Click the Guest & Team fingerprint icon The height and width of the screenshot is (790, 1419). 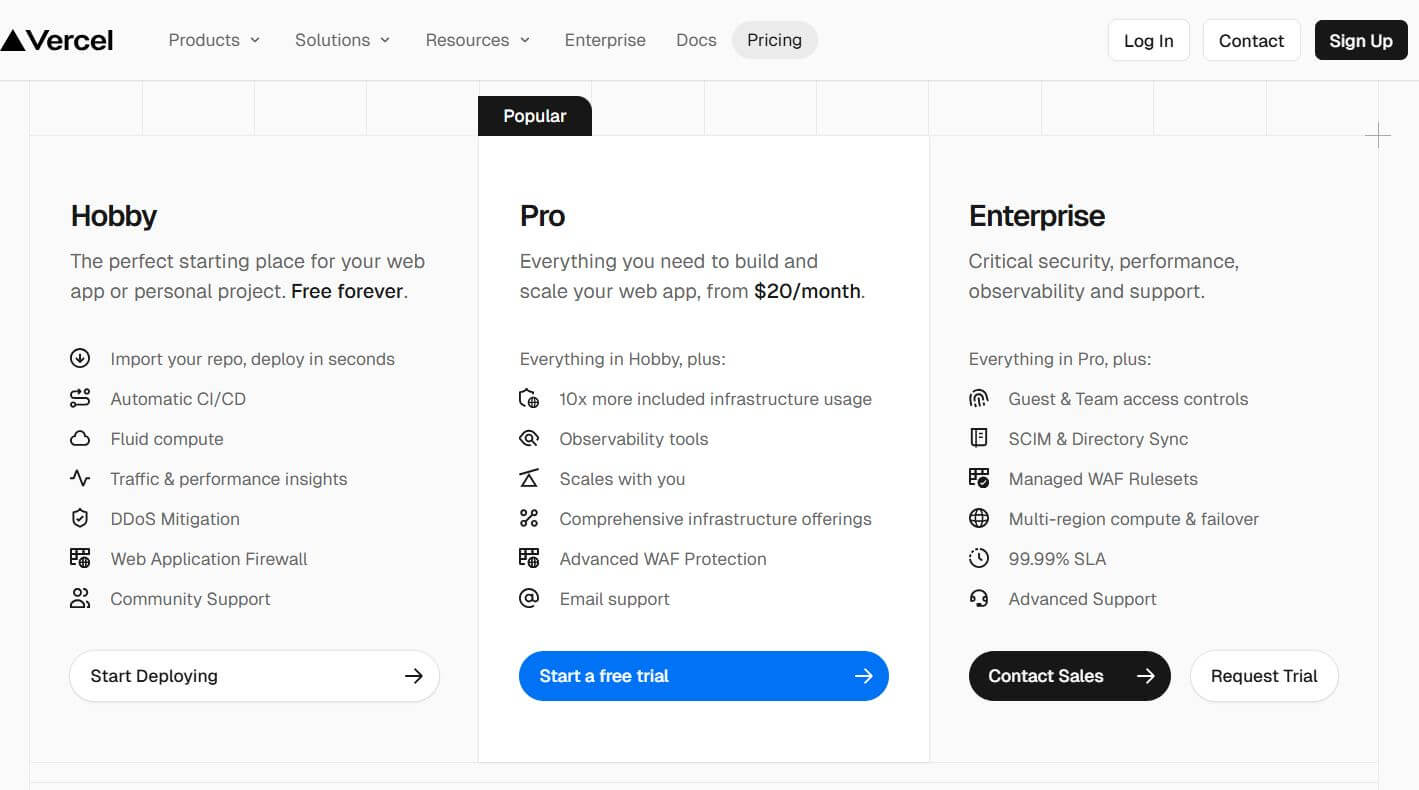coord(979,399)
